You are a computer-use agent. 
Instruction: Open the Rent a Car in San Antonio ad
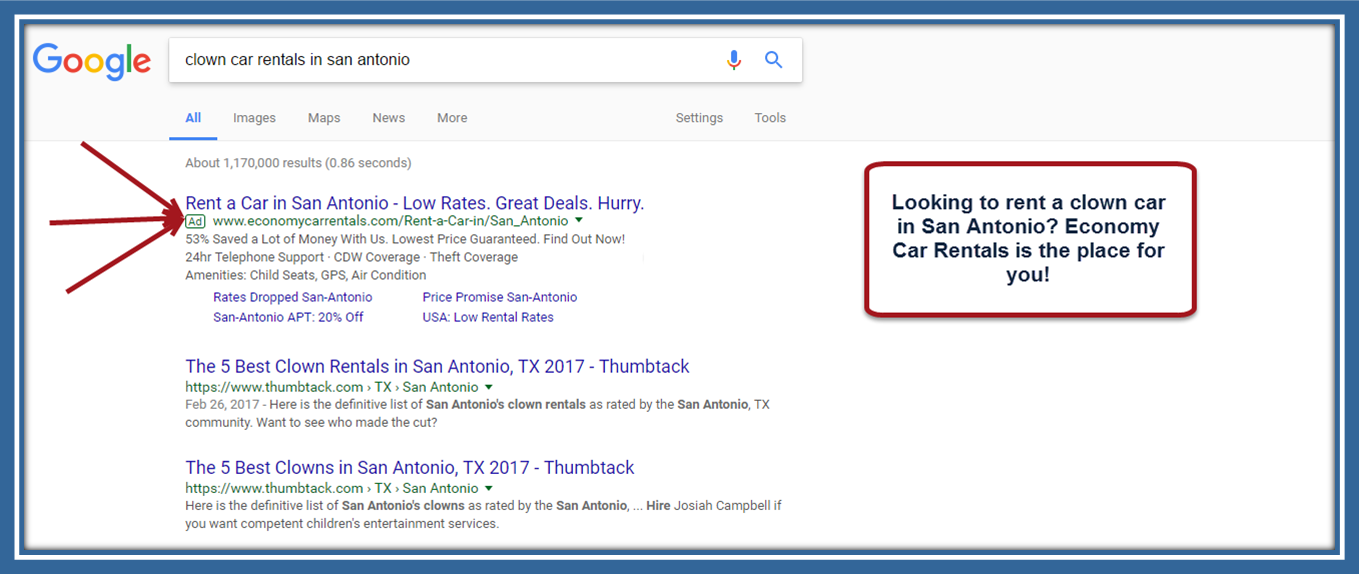(x=415, y=203)
